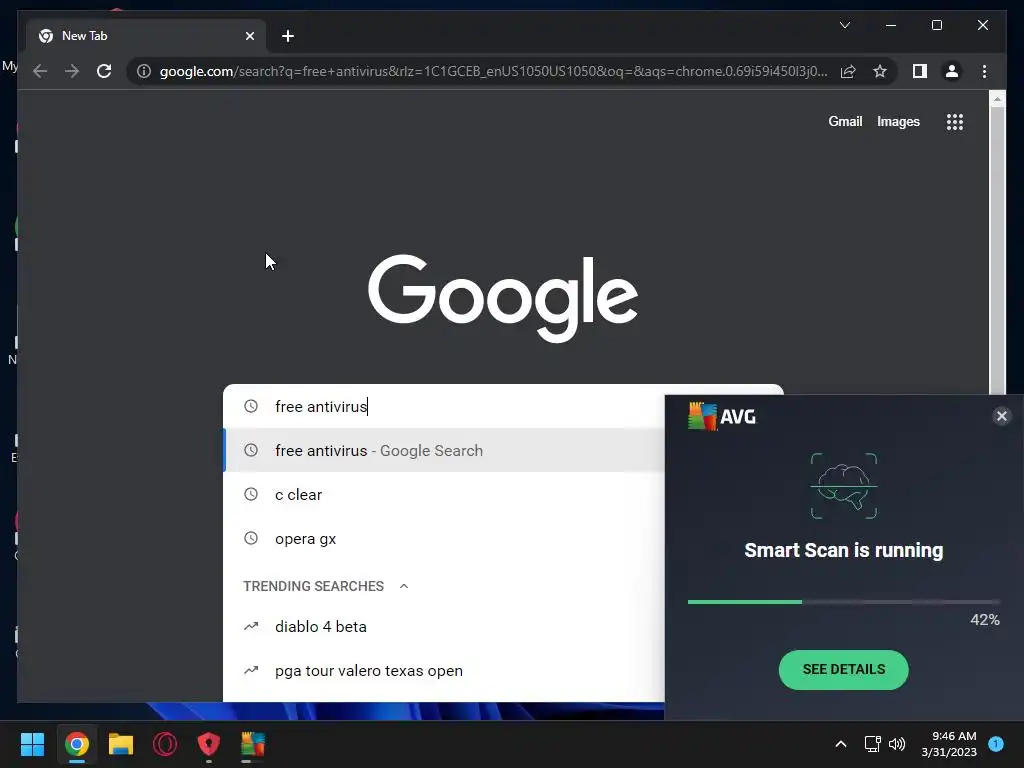Click the network icon in system tray

[x=872, y=744]
